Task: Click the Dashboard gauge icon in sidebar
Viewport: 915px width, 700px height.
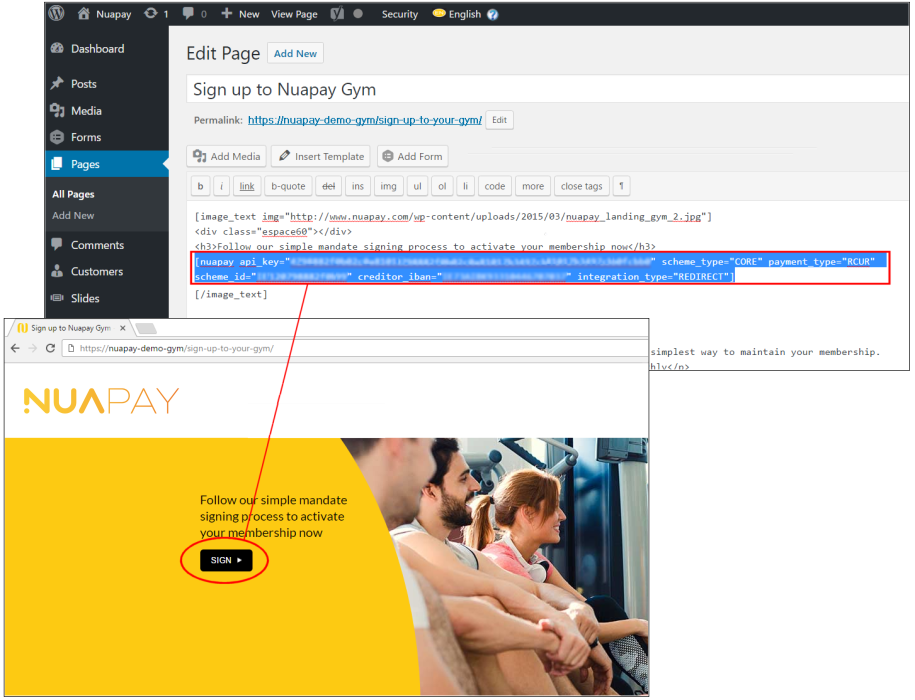Action: pyautogui.click(x=57, y=48)
